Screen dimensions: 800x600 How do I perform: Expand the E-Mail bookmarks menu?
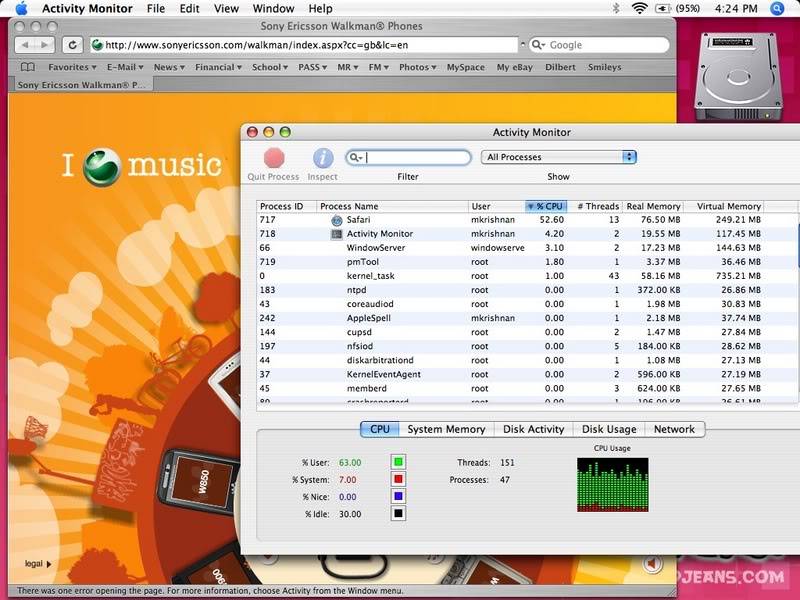(x=125, y=67)
